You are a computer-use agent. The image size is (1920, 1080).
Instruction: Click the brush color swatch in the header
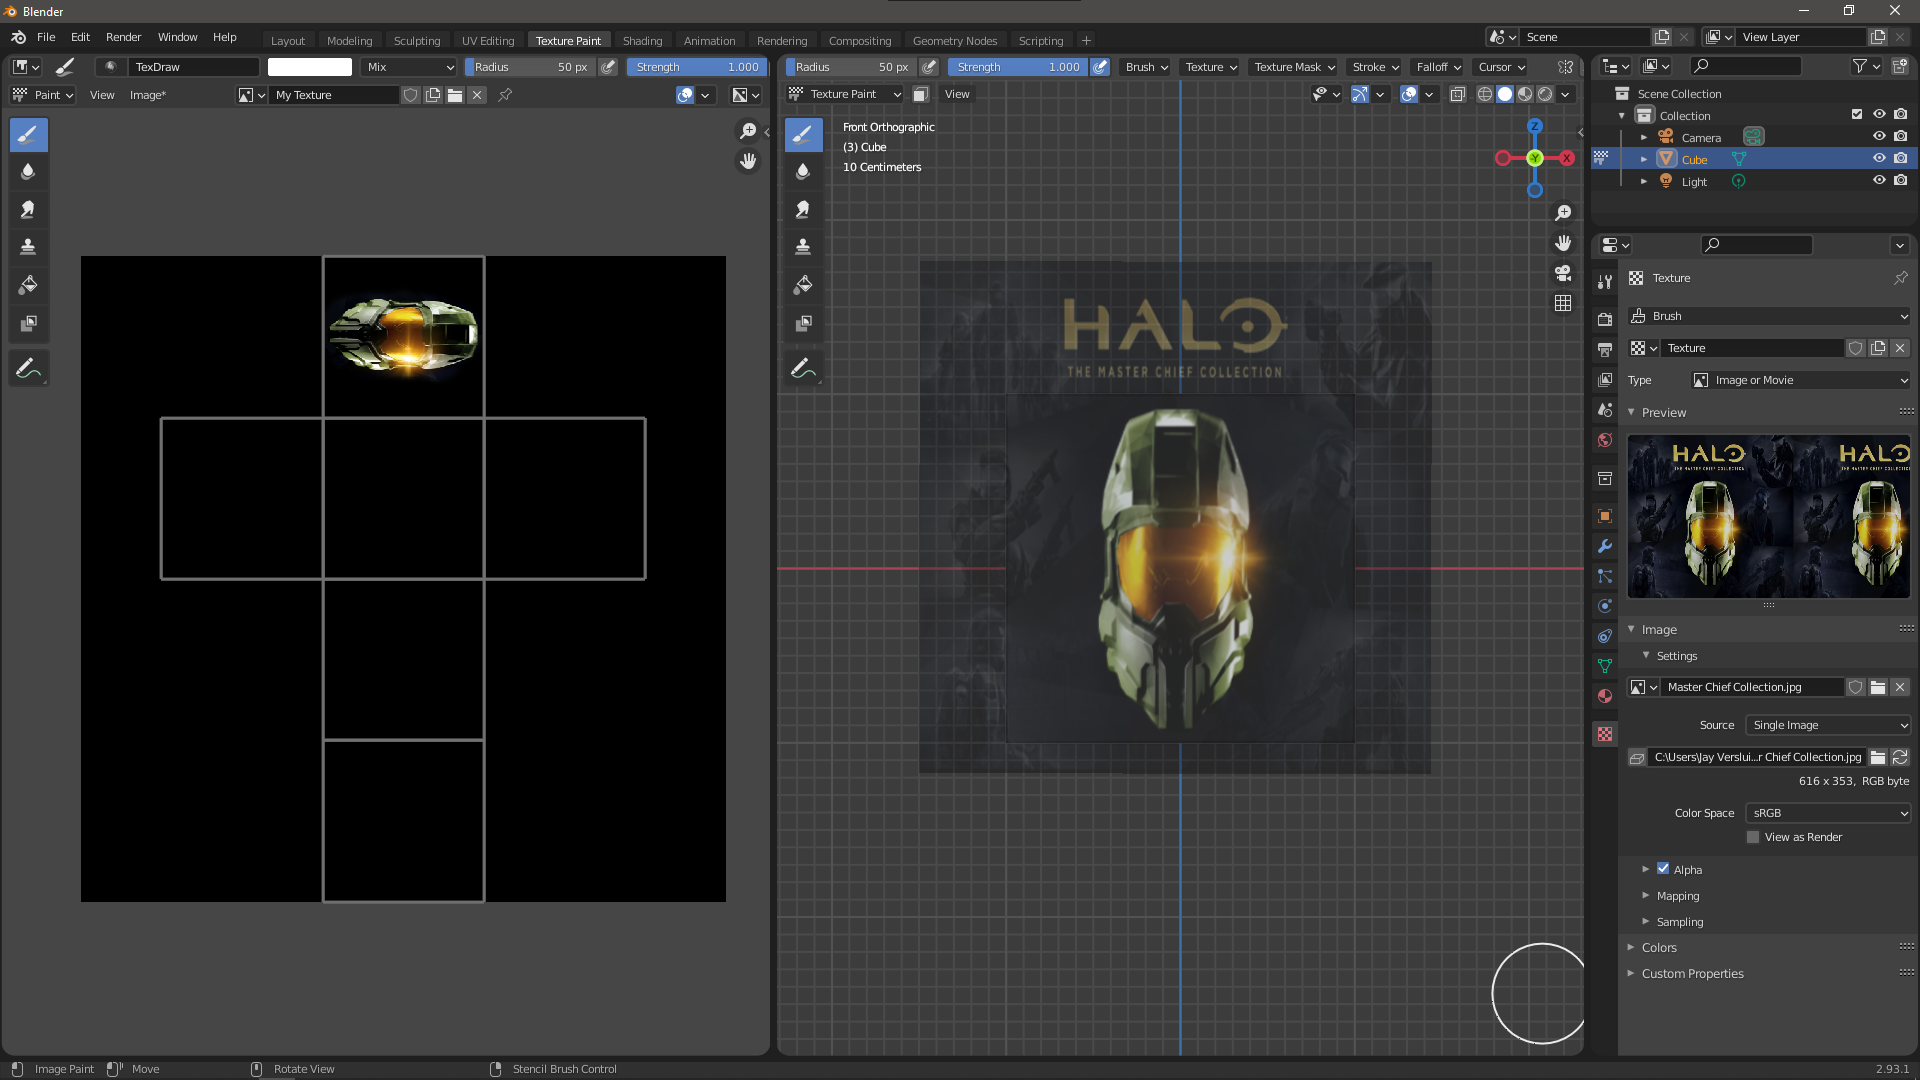310,66
